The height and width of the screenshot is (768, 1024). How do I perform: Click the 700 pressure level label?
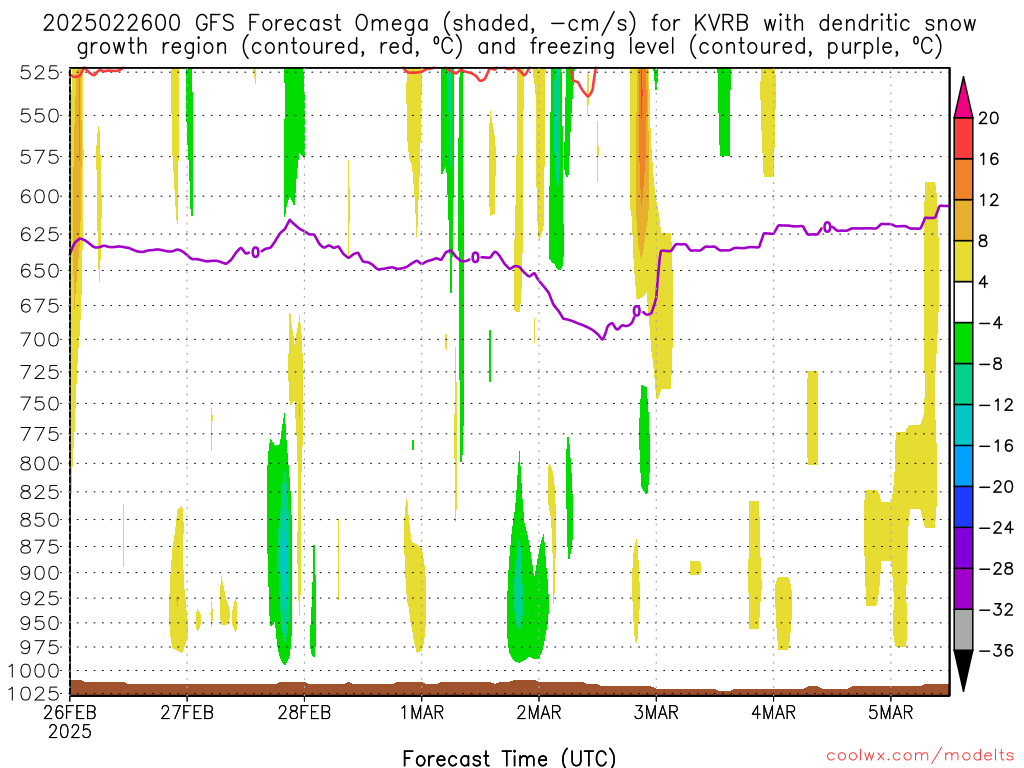pos(40,339)
